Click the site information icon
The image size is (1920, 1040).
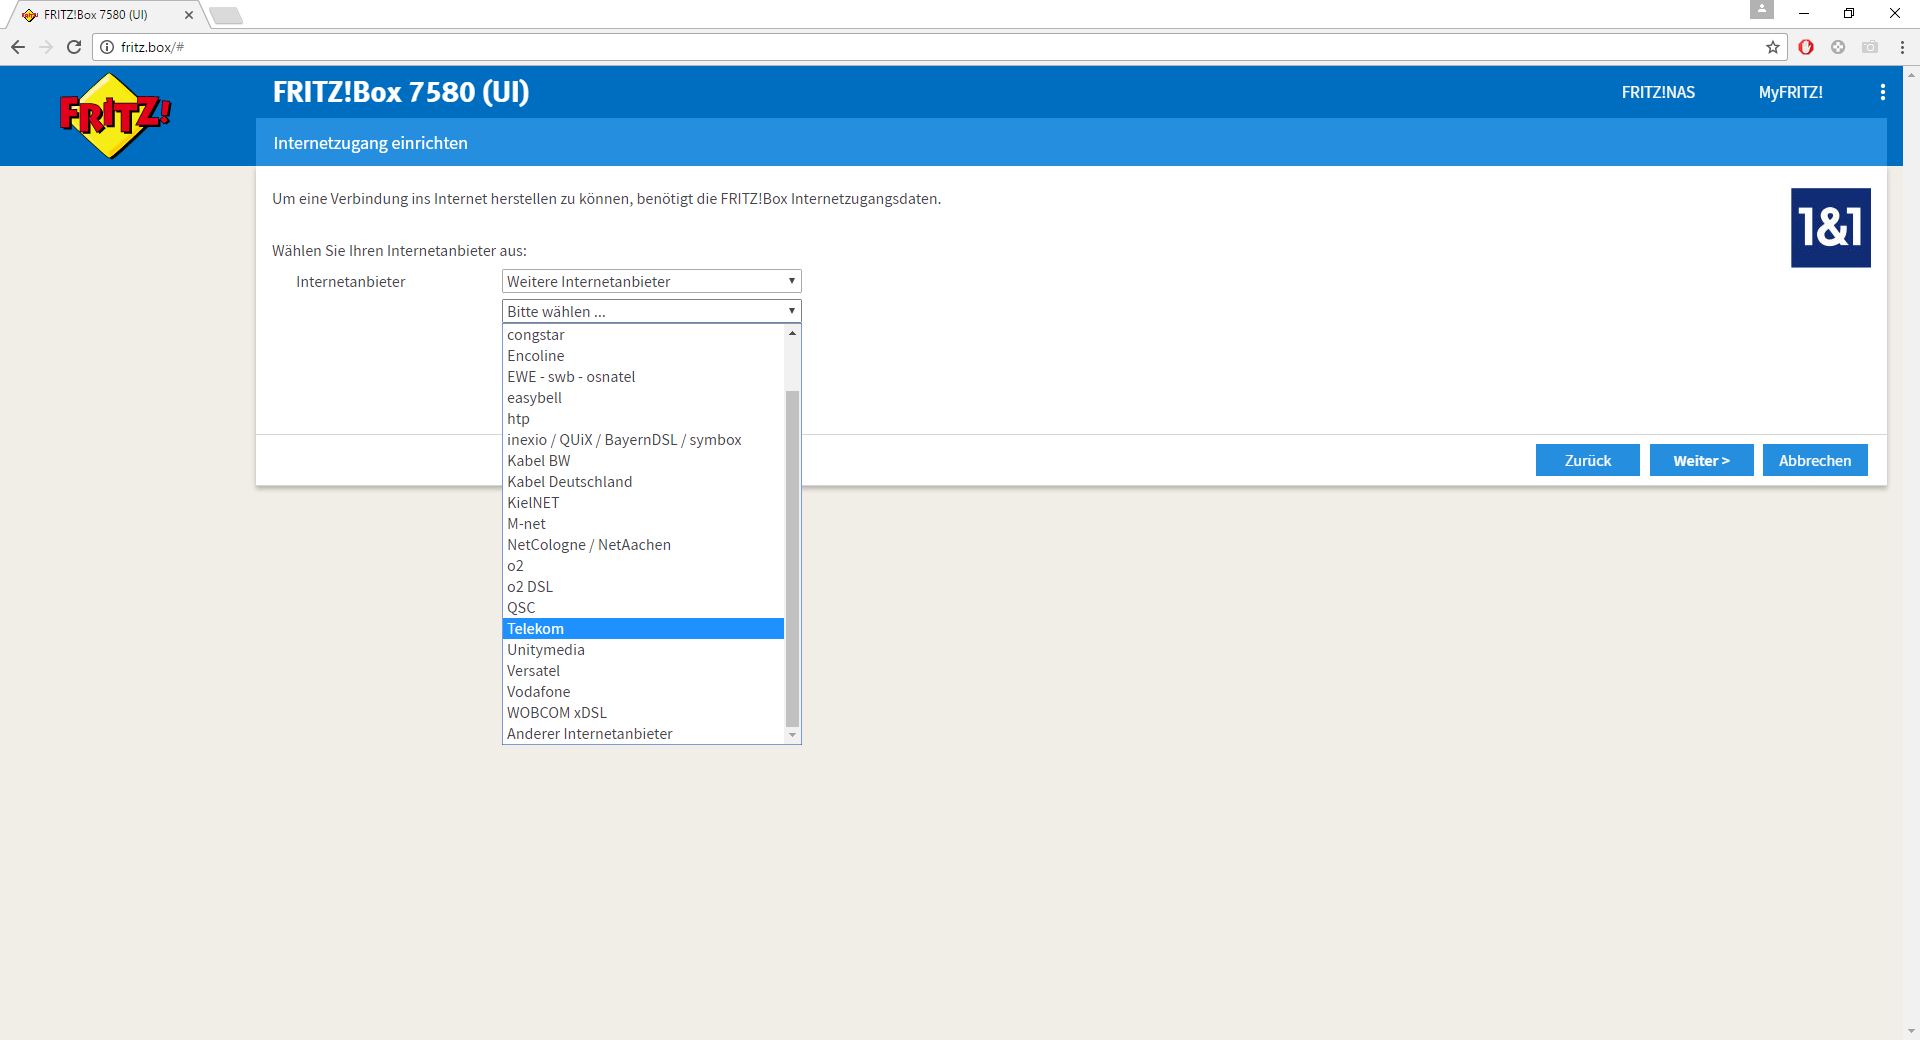[107, 47]
